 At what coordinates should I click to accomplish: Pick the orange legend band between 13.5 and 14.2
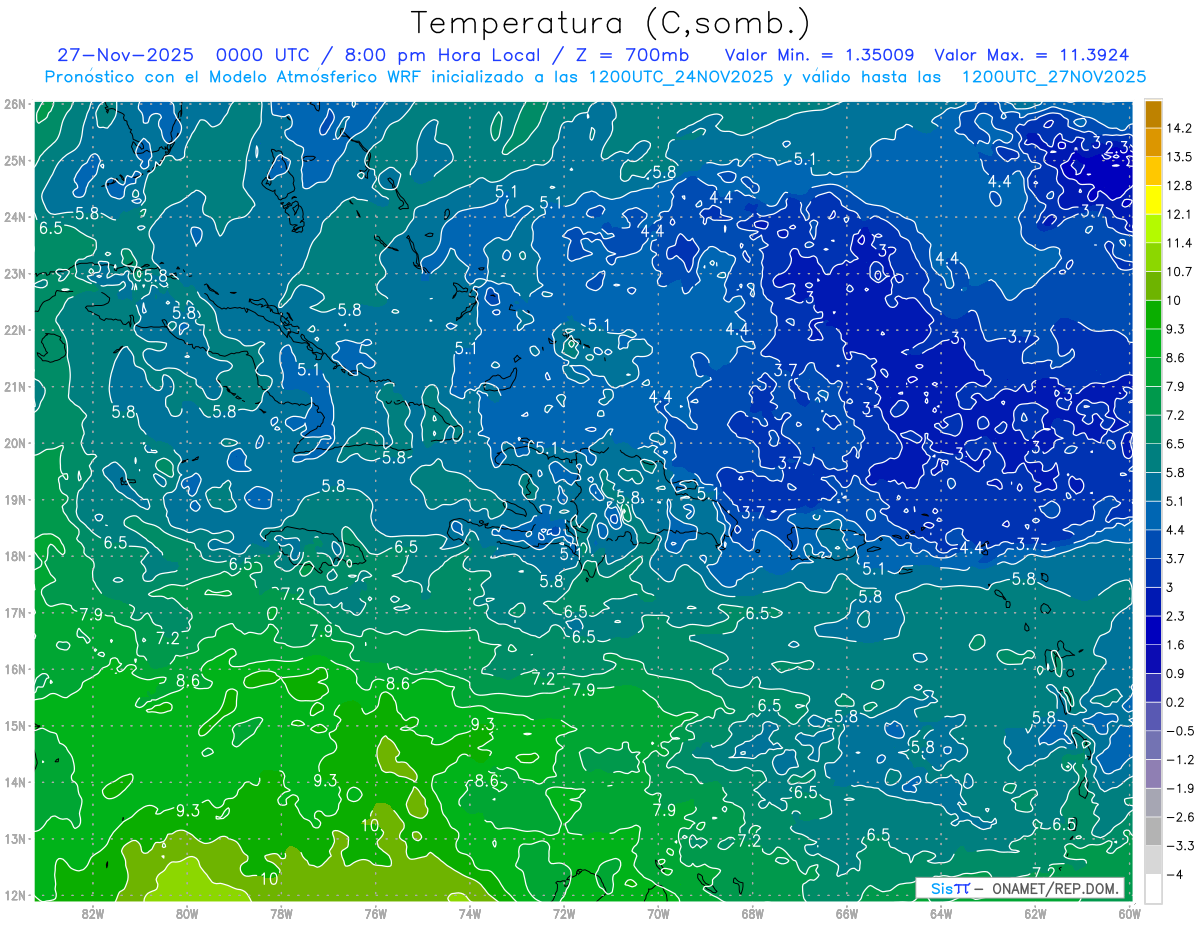tap(1153, 143)
